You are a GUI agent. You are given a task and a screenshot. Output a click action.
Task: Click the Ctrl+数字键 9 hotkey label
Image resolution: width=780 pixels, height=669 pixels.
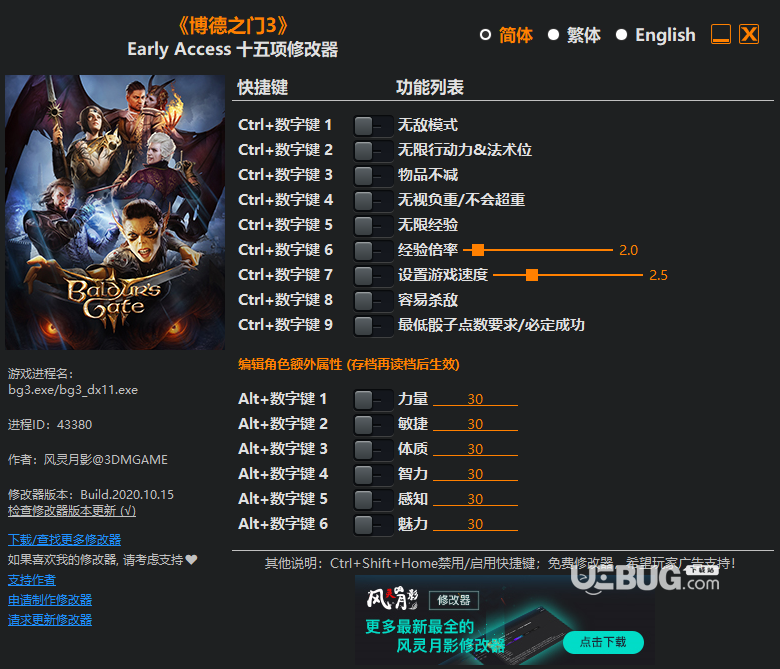tap(285, 325)
